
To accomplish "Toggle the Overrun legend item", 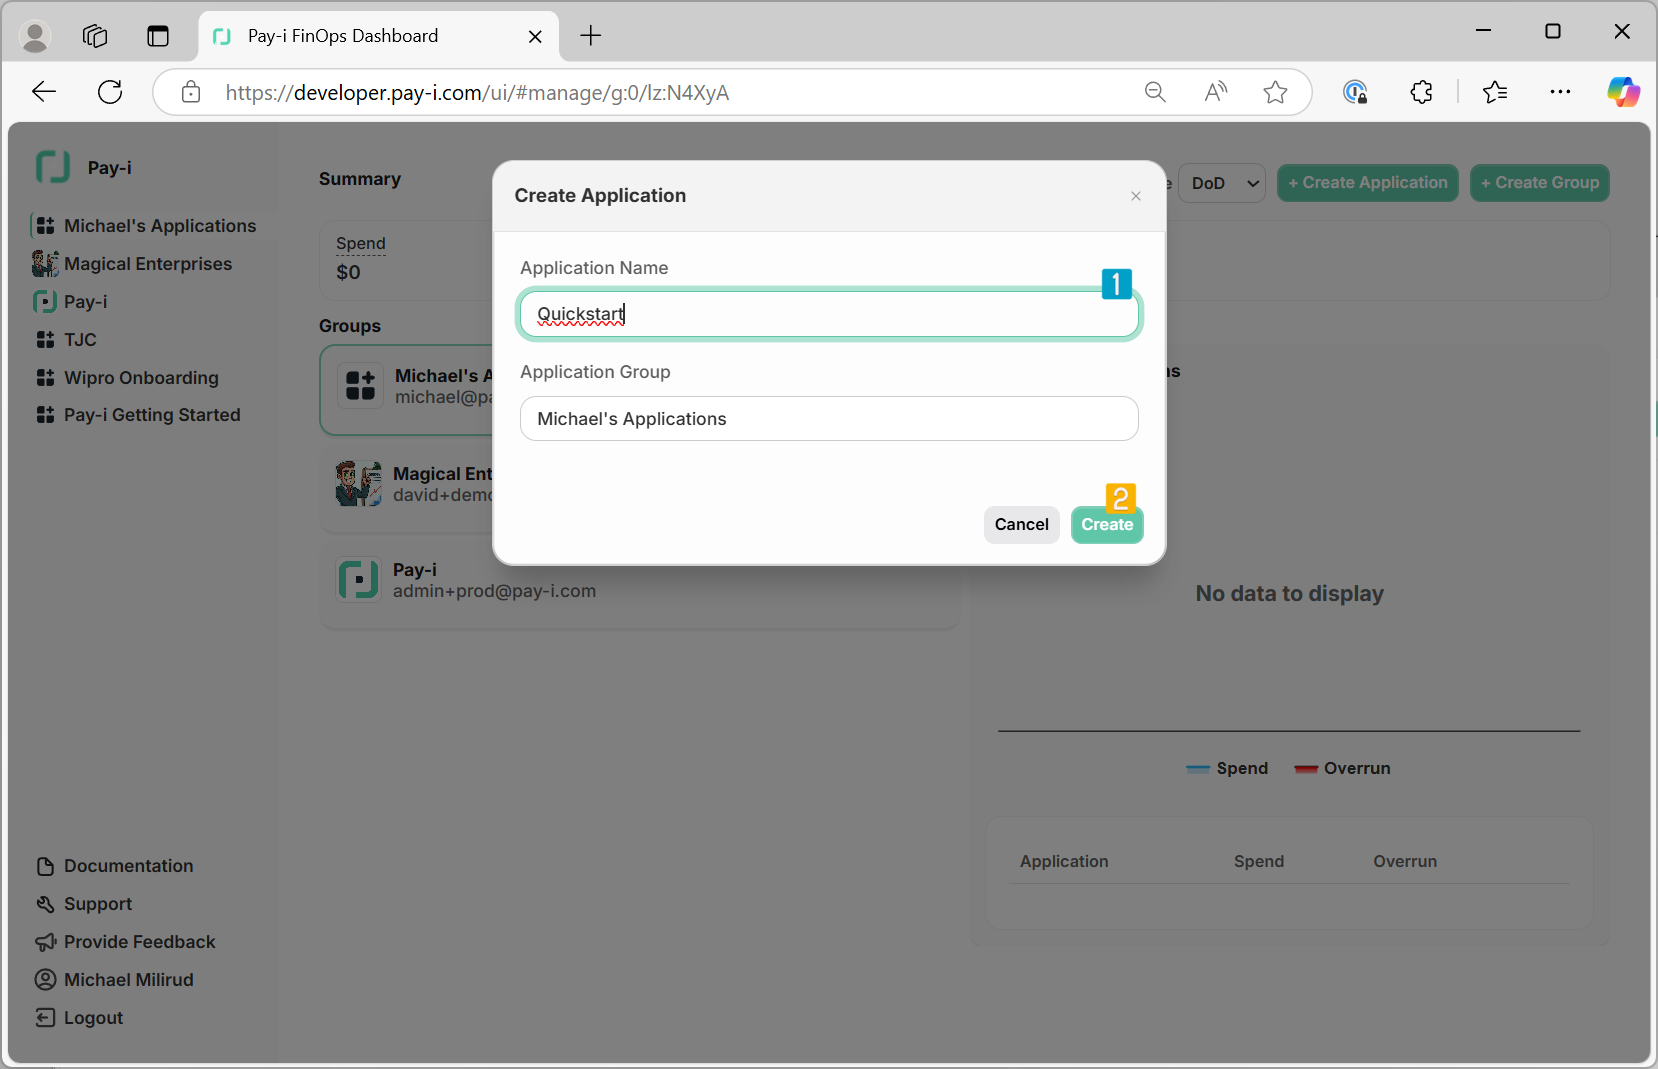I will (x=1342, y=768).
